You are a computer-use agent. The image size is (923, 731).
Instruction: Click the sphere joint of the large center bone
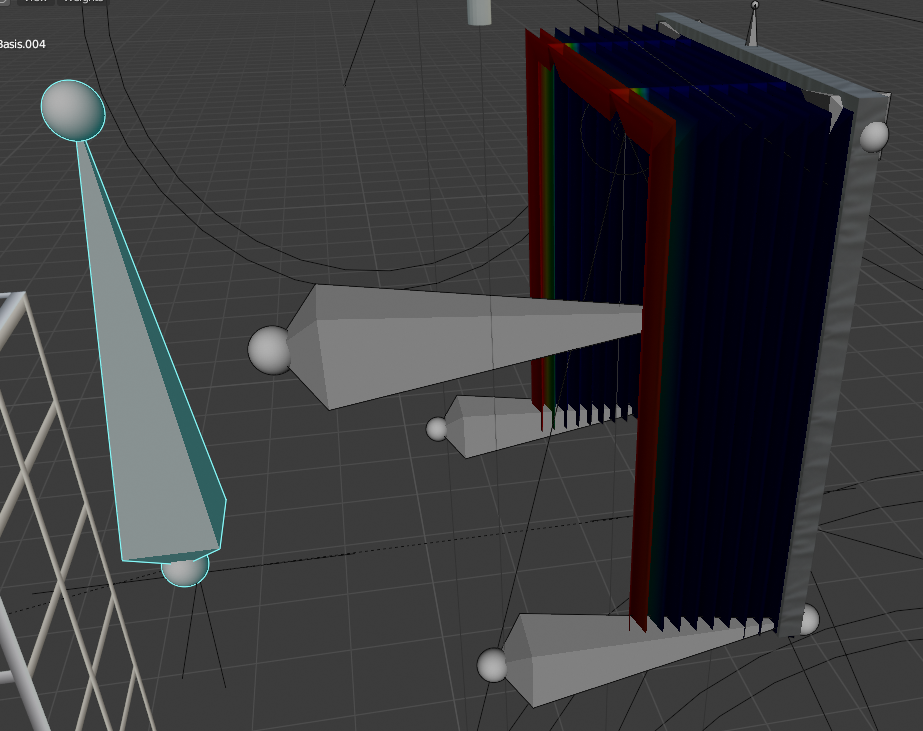click(269, 349)
